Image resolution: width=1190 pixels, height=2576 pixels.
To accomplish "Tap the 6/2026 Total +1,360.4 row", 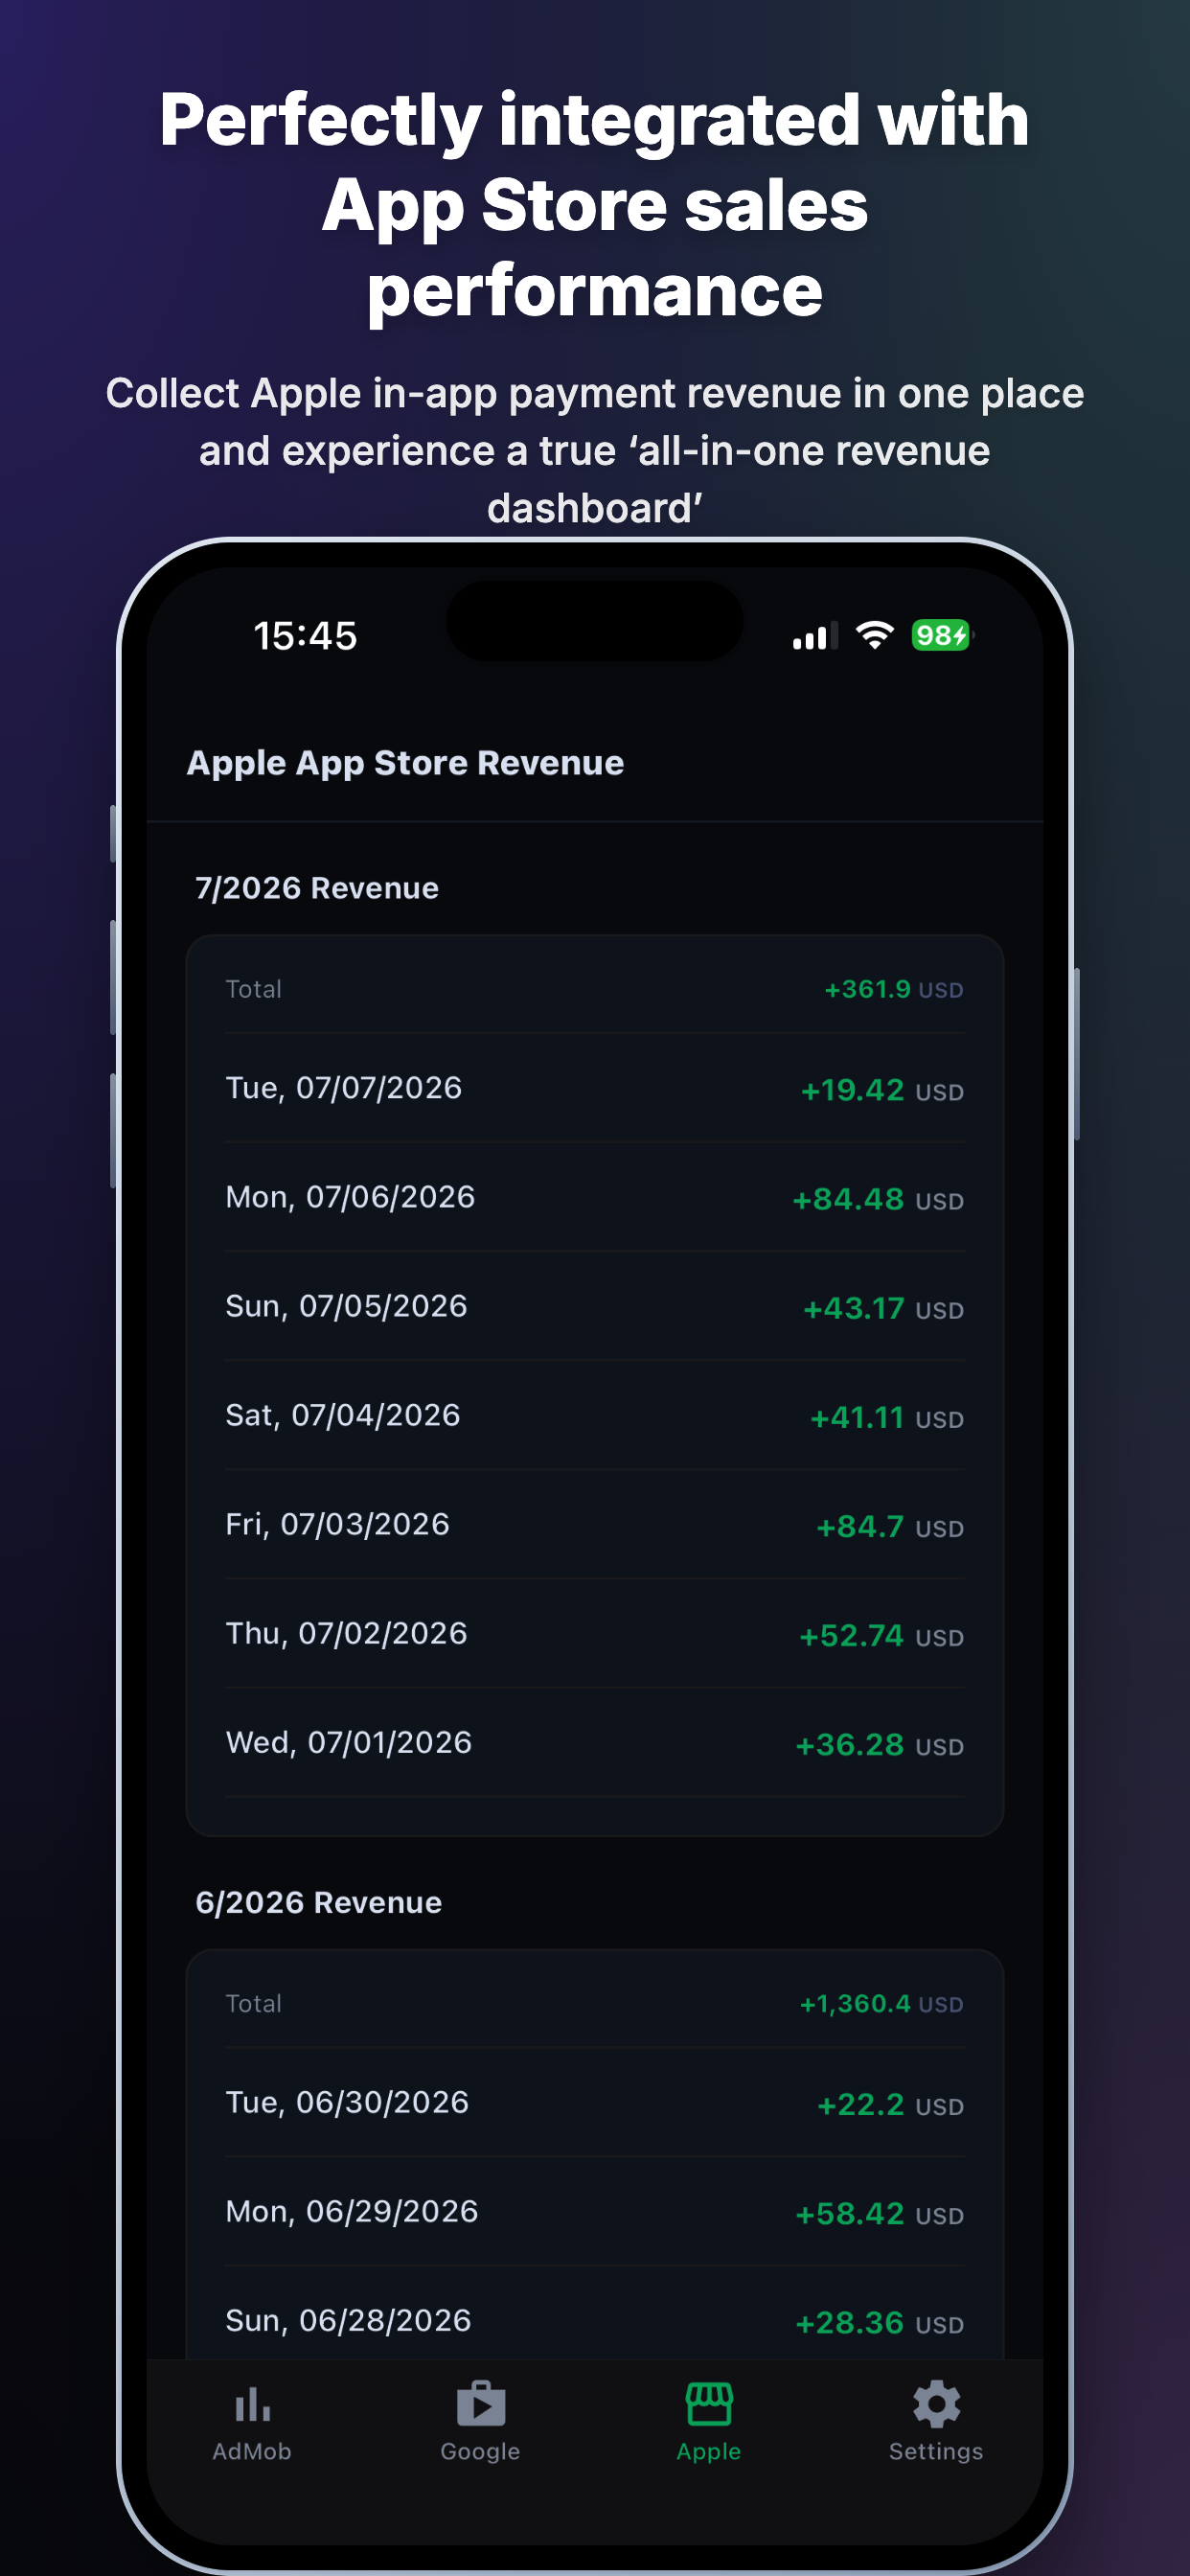I will coord(594,2003).
